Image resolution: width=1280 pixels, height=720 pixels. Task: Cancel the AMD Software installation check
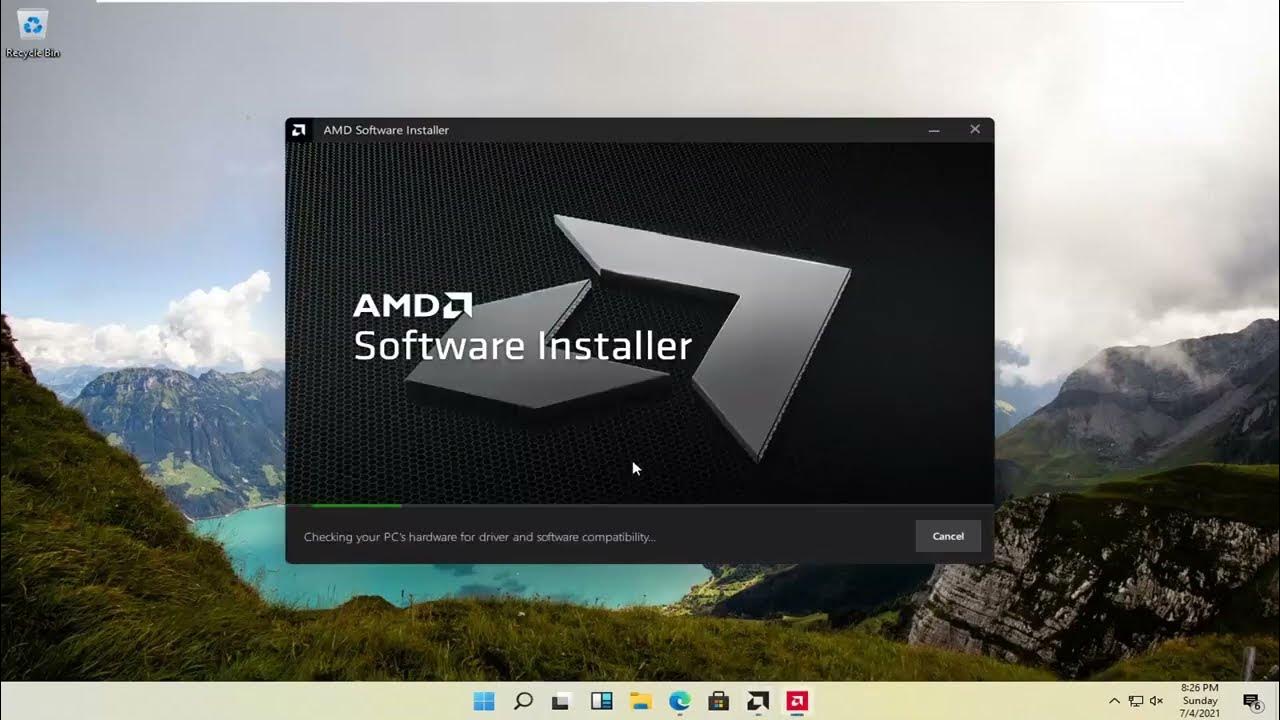click(948, 536)
